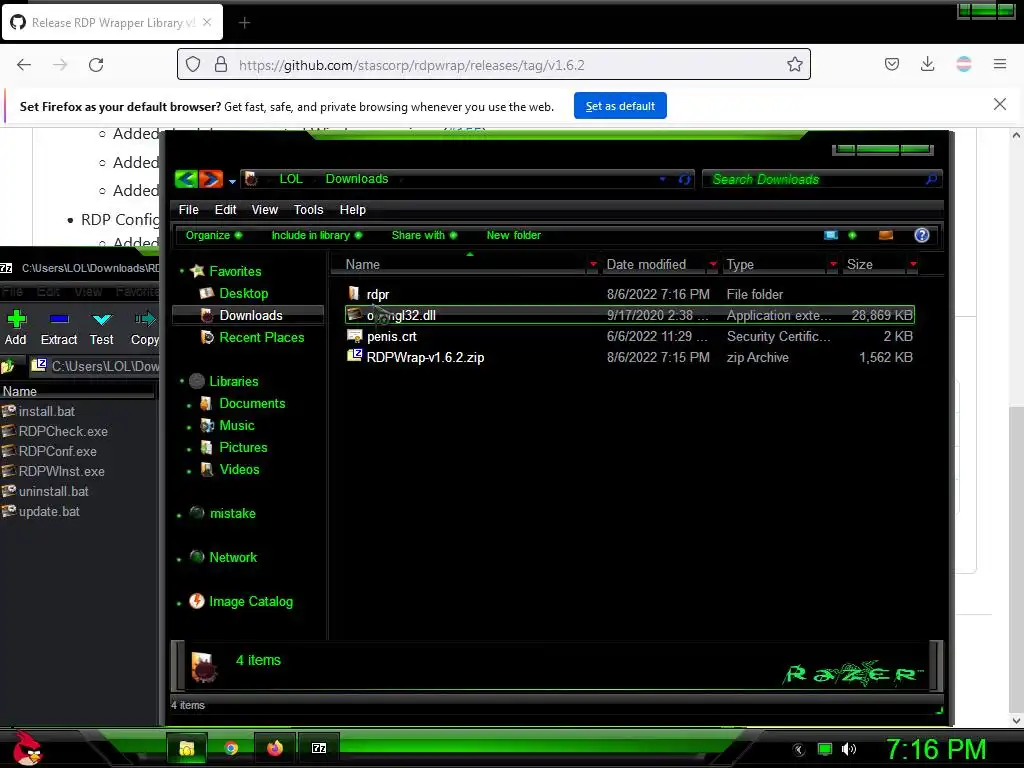Open the Firefox taskbar icon

pos(275,748)
